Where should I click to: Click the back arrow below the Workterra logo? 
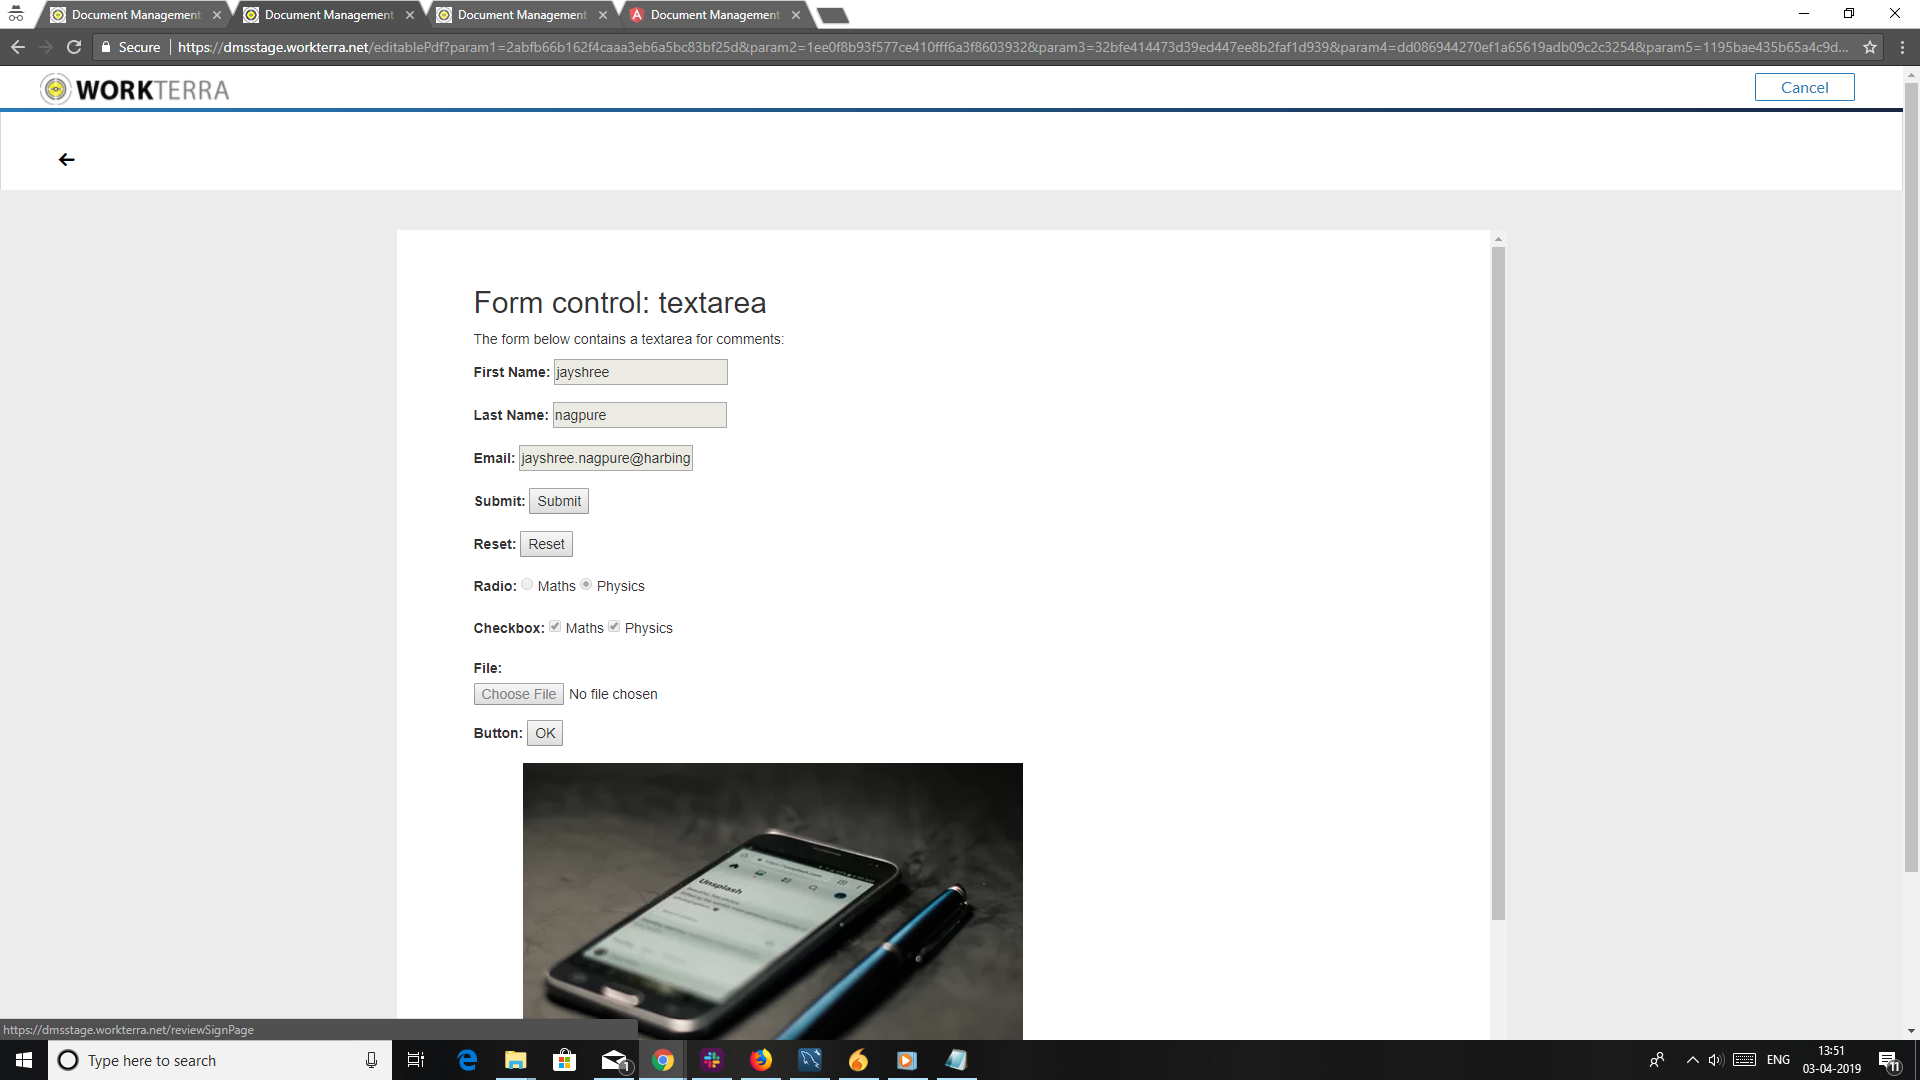click(x=67, y=160)
